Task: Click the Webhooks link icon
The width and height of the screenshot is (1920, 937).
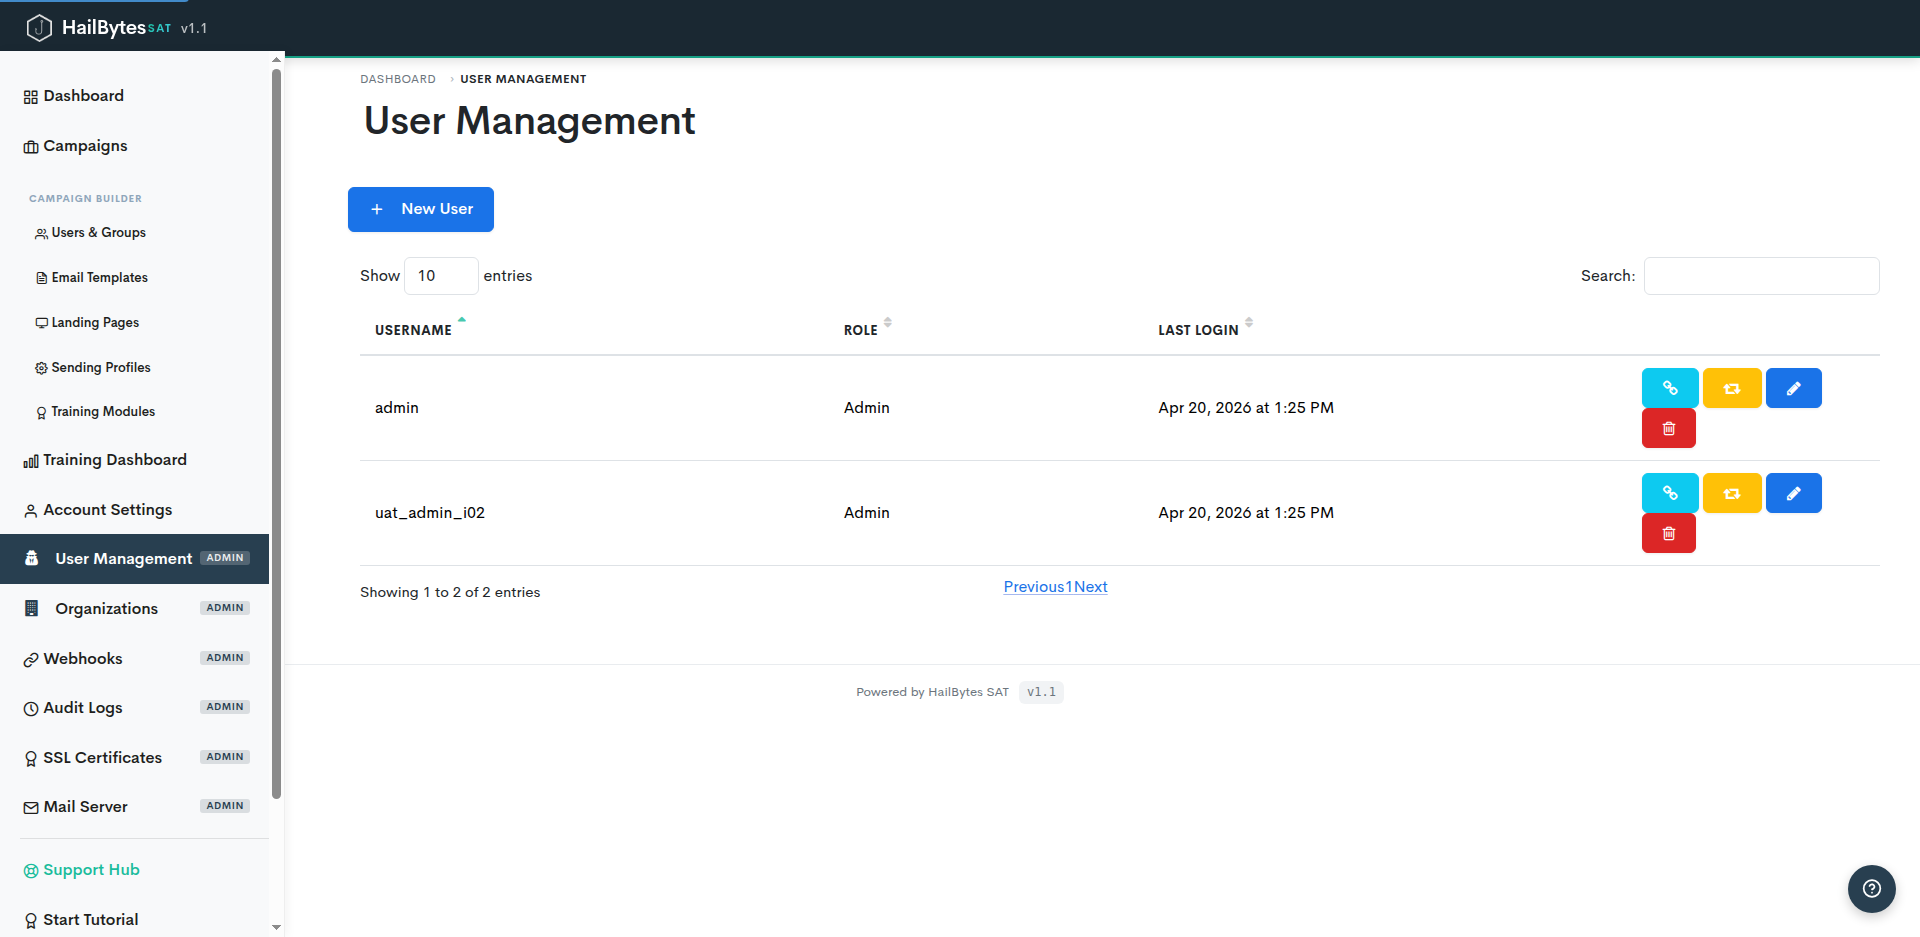Action: [31, 660]
